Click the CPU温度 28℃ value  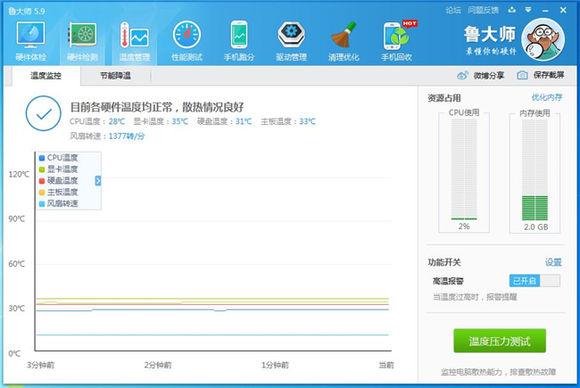117,121
